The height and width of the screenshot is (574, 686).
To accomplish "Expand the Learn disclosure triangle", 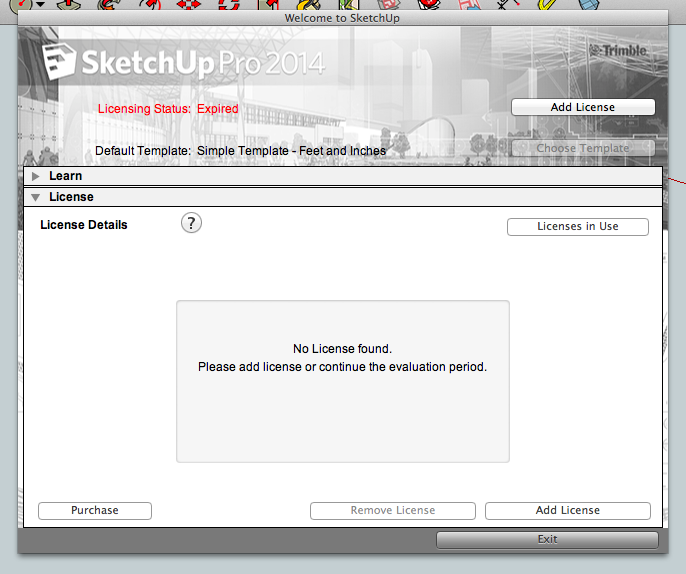I will pos(36,176).
